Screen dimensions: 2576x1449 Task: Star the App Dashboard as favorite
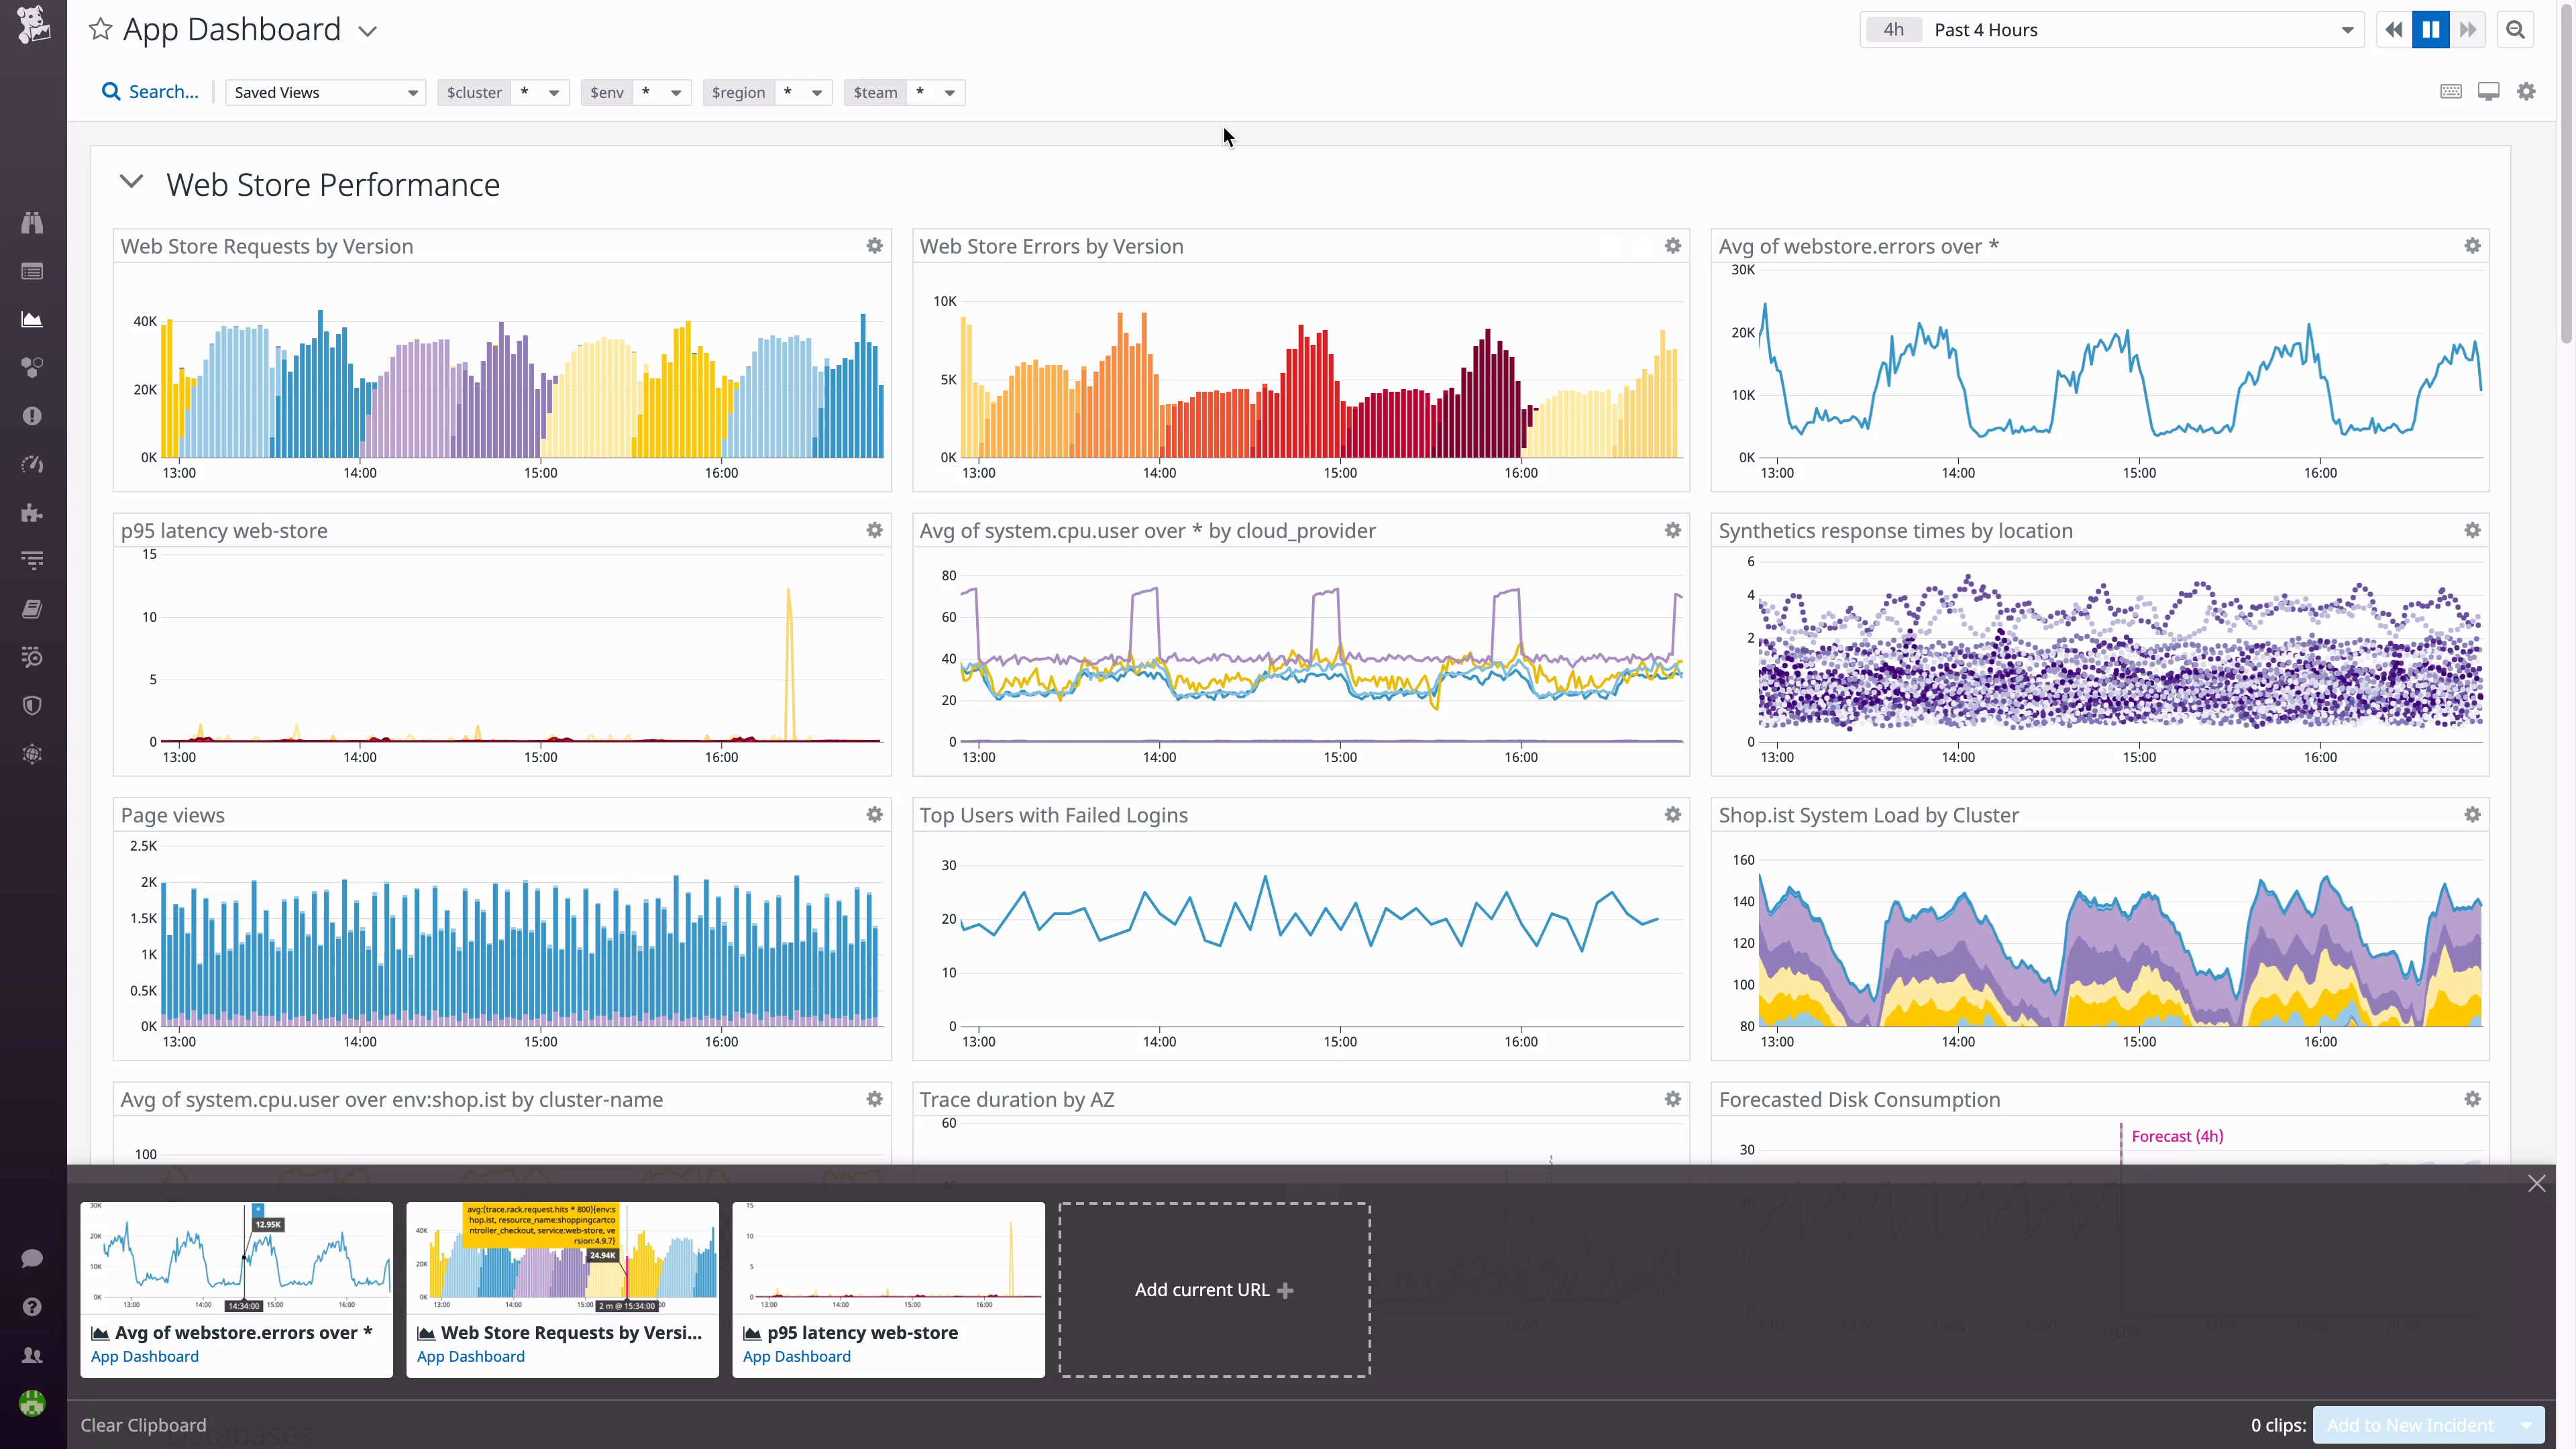click(100, 29)
